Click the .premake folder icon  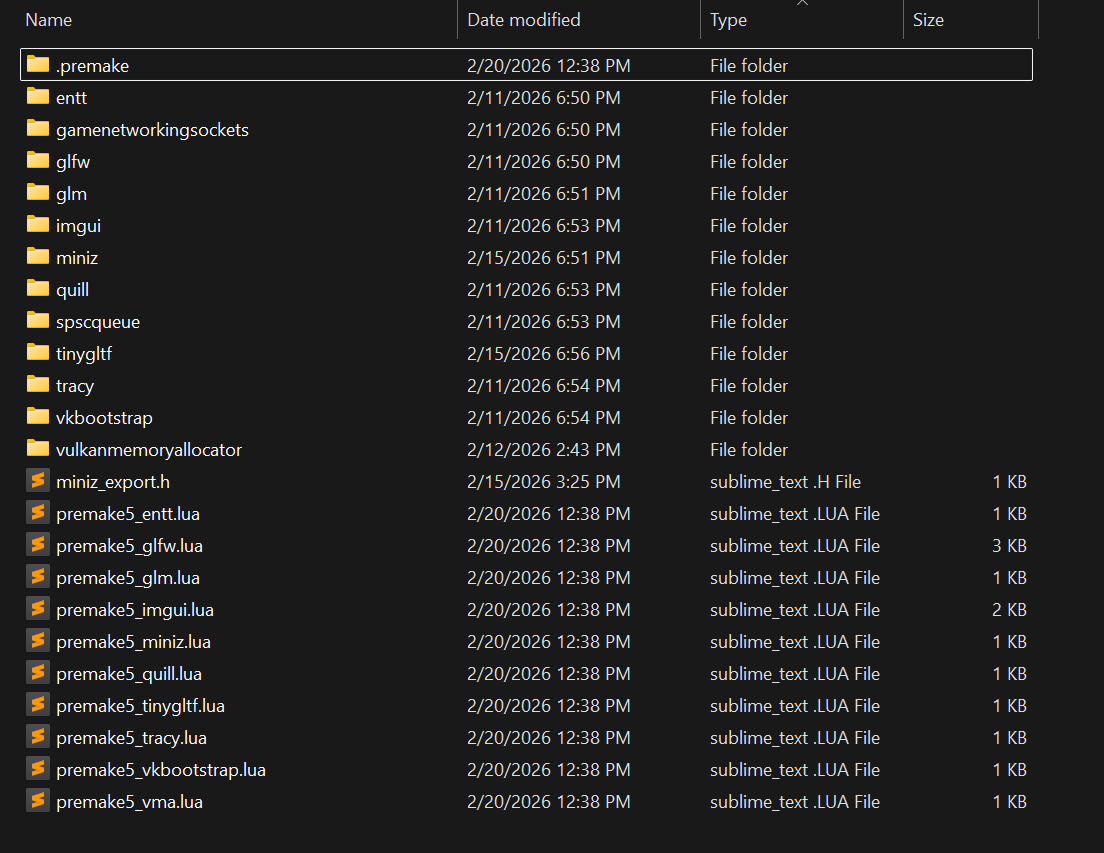pyautogui.click(x=38, y=65)
